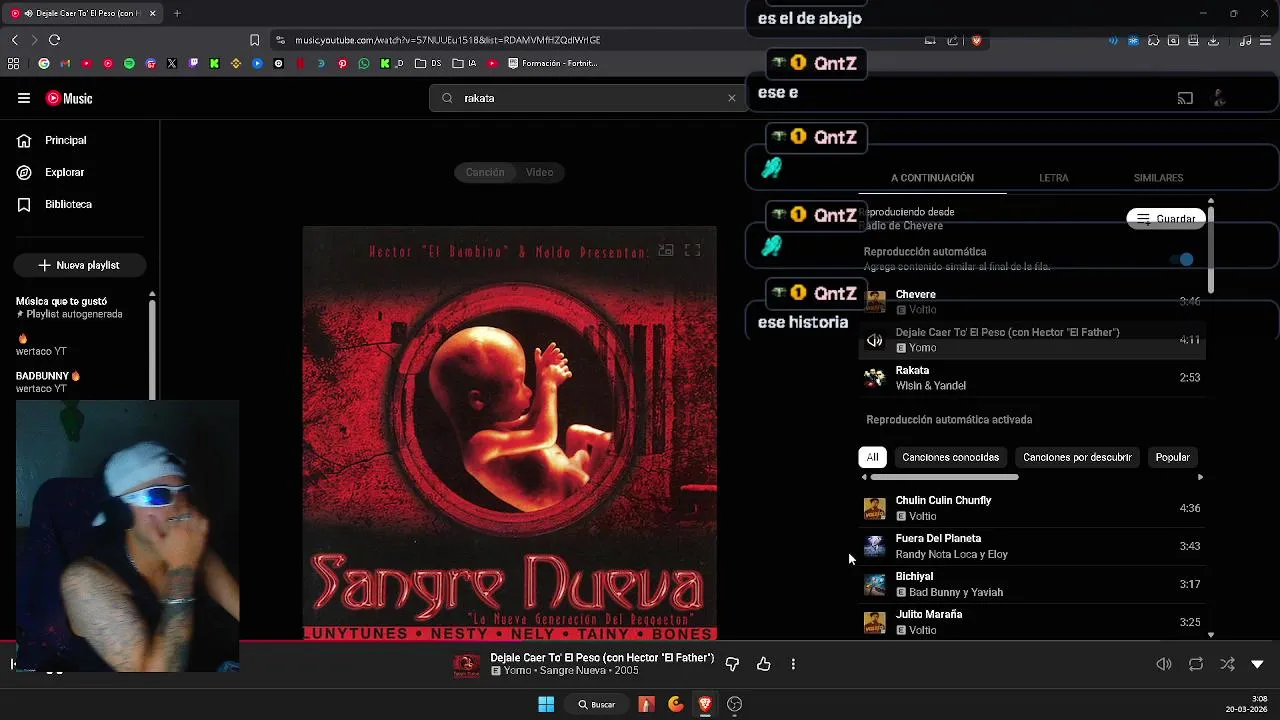Collapse the player page with down arrow
Image resolution: width=1280 pixels, height=720 pixels.
[x=1258, y=664]
